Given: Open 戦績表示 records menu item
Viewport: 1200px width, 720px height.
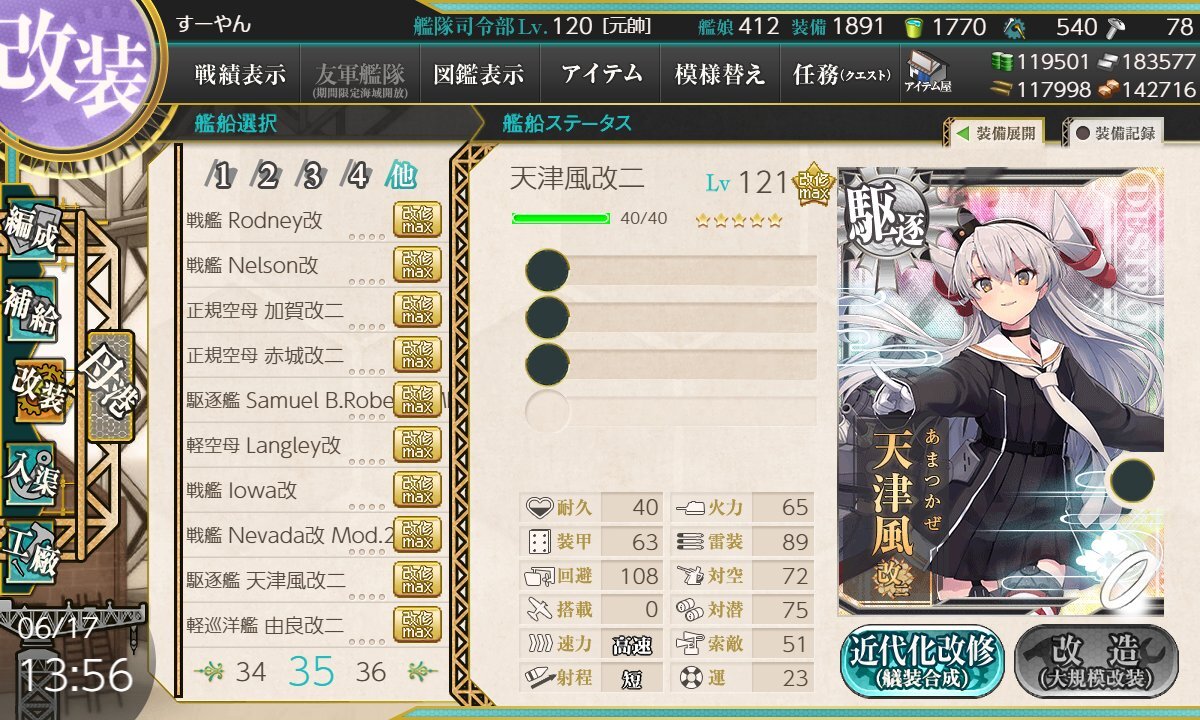Looking at the screenshot, I should coord(240,74).
